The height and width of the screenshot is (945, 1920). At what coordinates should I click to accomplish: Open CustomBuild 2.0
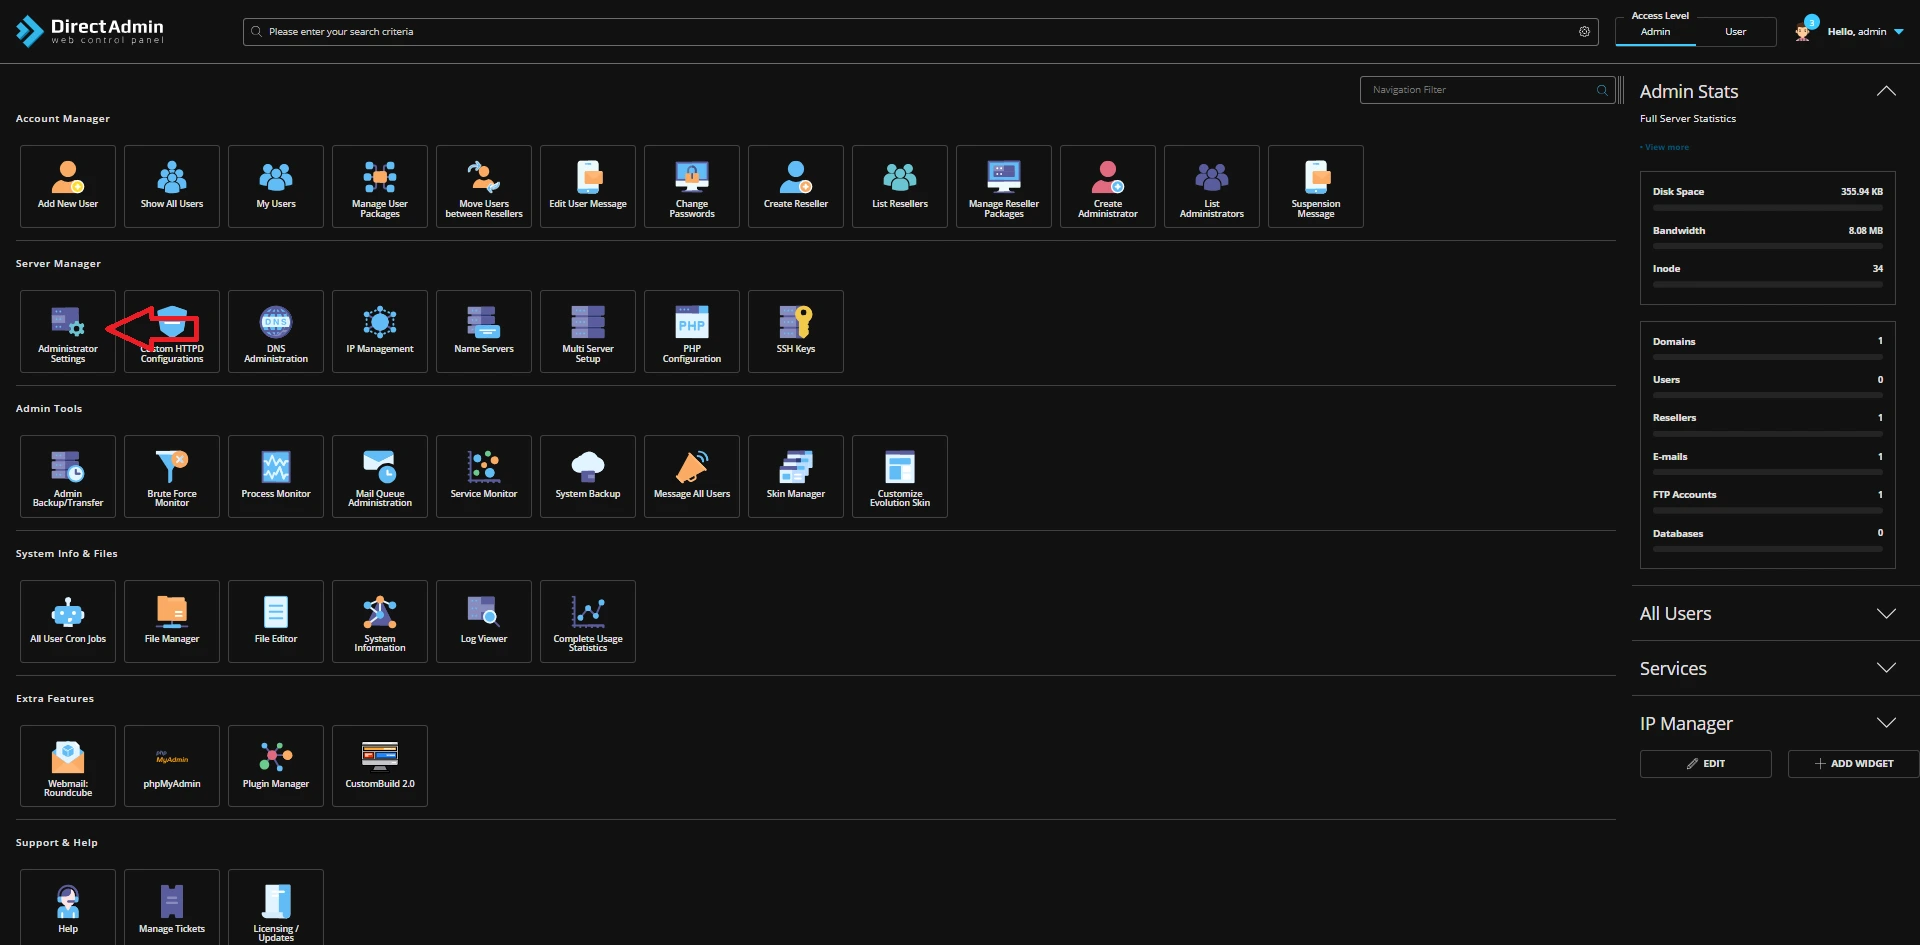coord(380,766)
